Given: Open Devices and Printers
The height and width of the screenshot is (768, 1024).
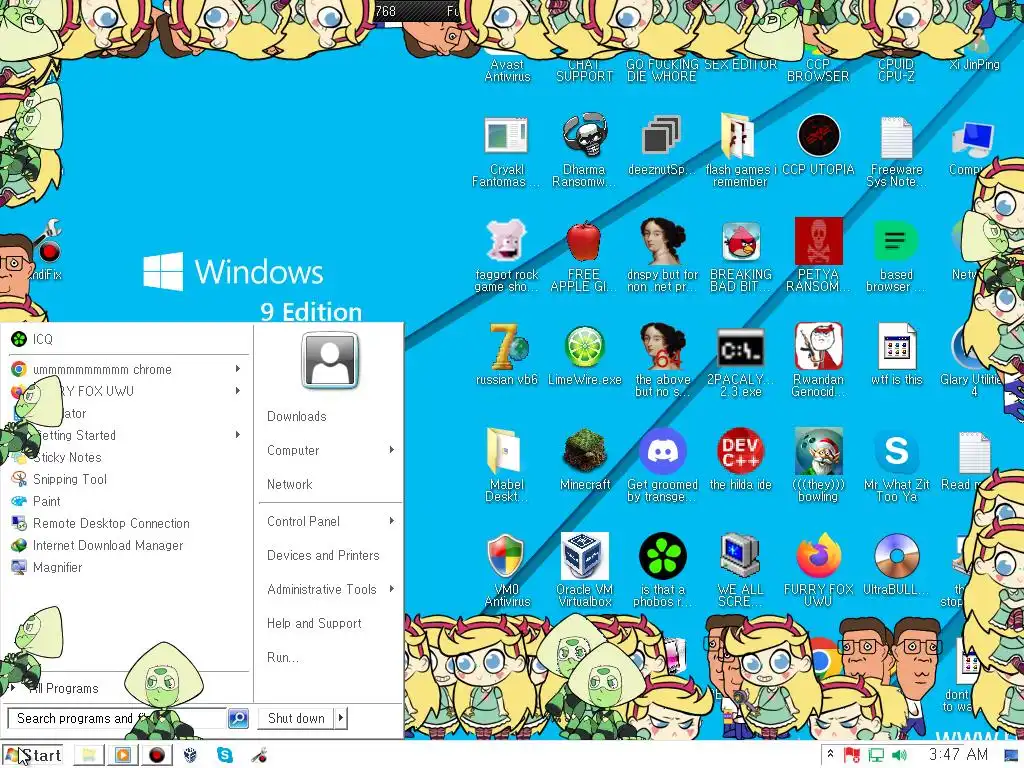Looking at the screenshot, I should [x=323, y=555].
